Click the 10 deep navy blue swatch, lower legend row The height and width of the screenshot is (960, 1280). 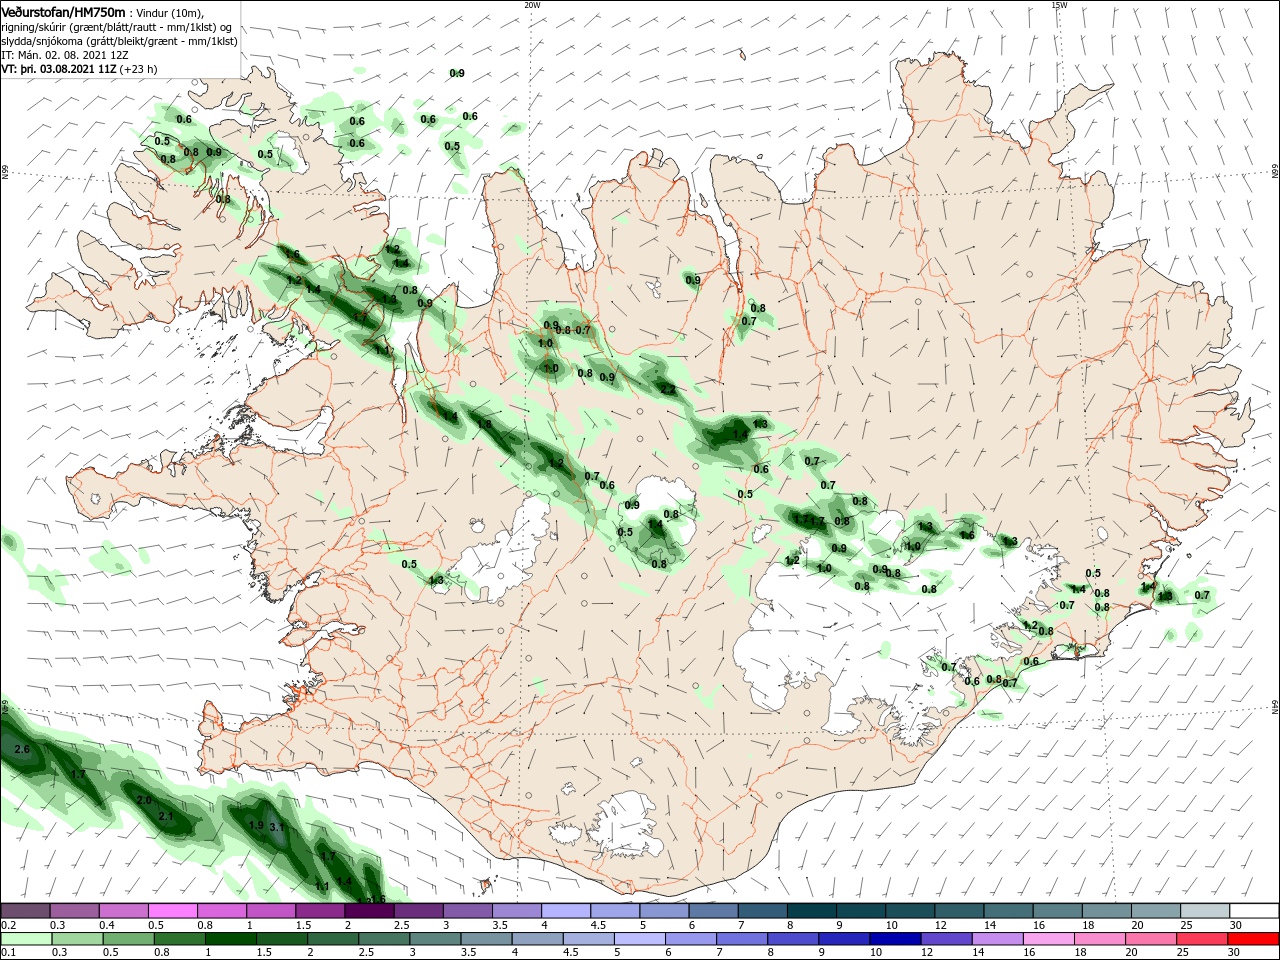click(895, 939)
